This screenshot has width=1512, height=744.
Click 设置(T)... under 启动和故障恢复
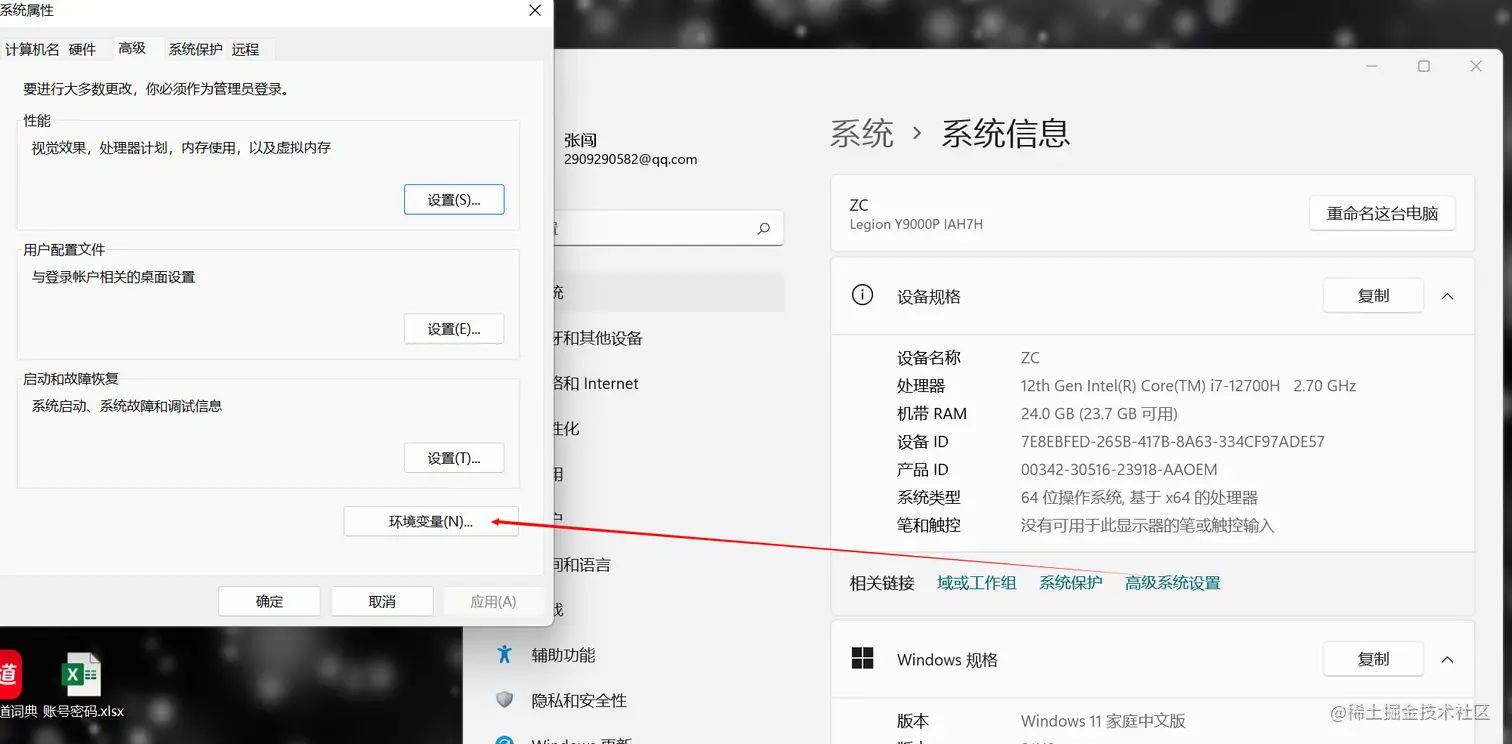click(x=454, y=458)
